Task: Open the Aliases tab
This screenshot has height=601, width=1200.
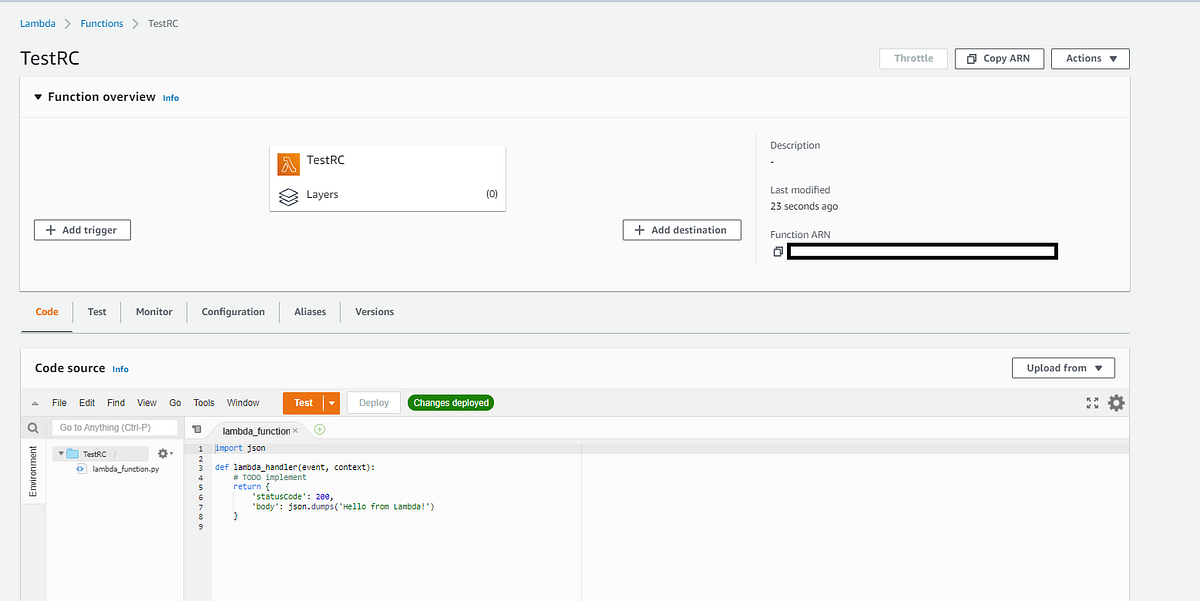Action: pos(310,312)
